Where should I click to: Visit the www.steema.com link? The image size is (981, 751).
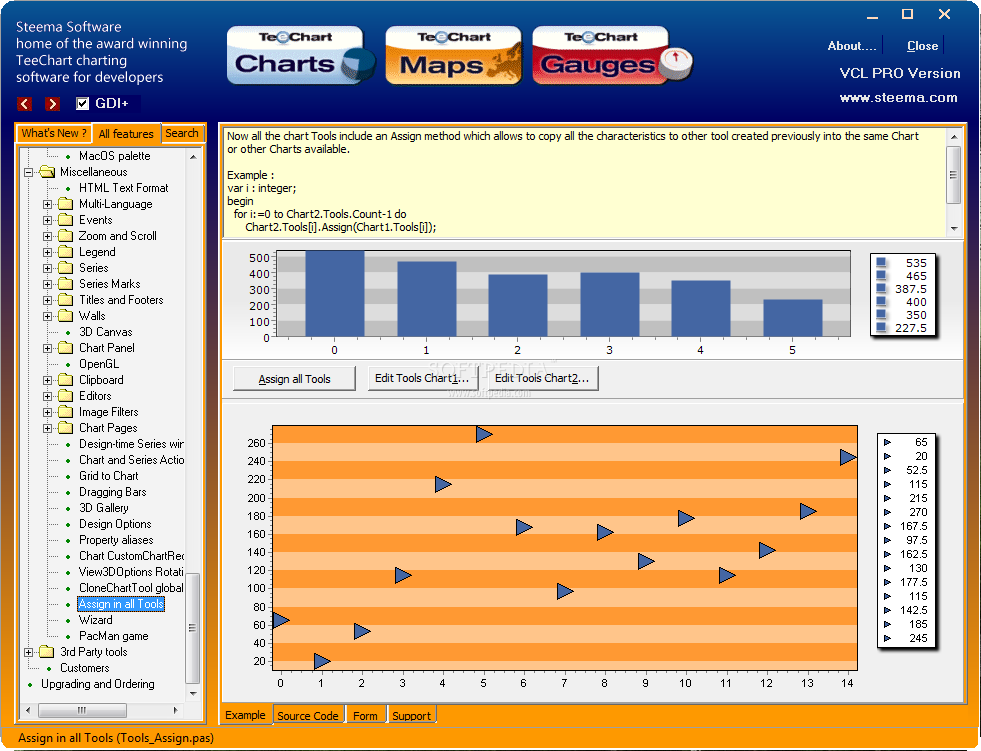(x=898, y=98)
